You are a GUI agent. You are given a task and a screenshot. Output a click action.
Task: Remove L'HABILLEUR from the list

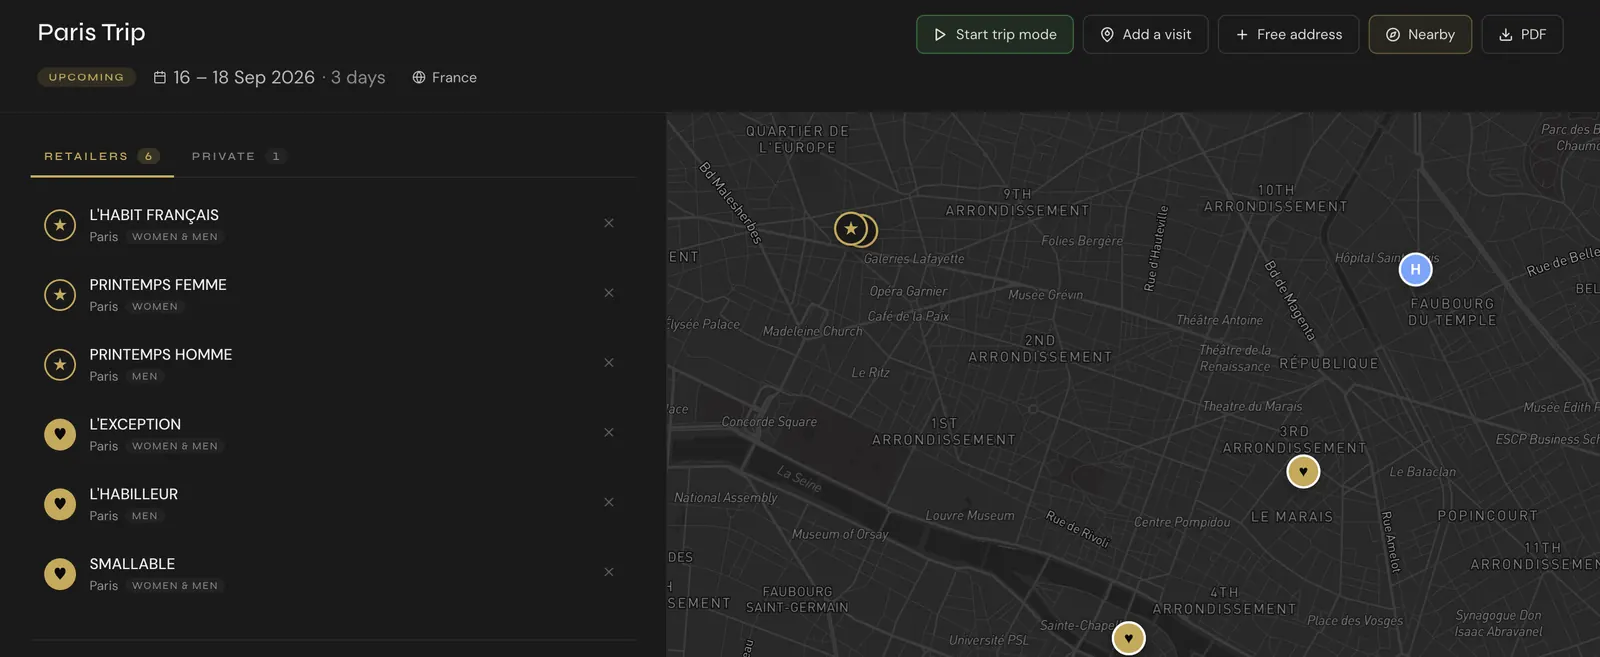tap(609, 502)
